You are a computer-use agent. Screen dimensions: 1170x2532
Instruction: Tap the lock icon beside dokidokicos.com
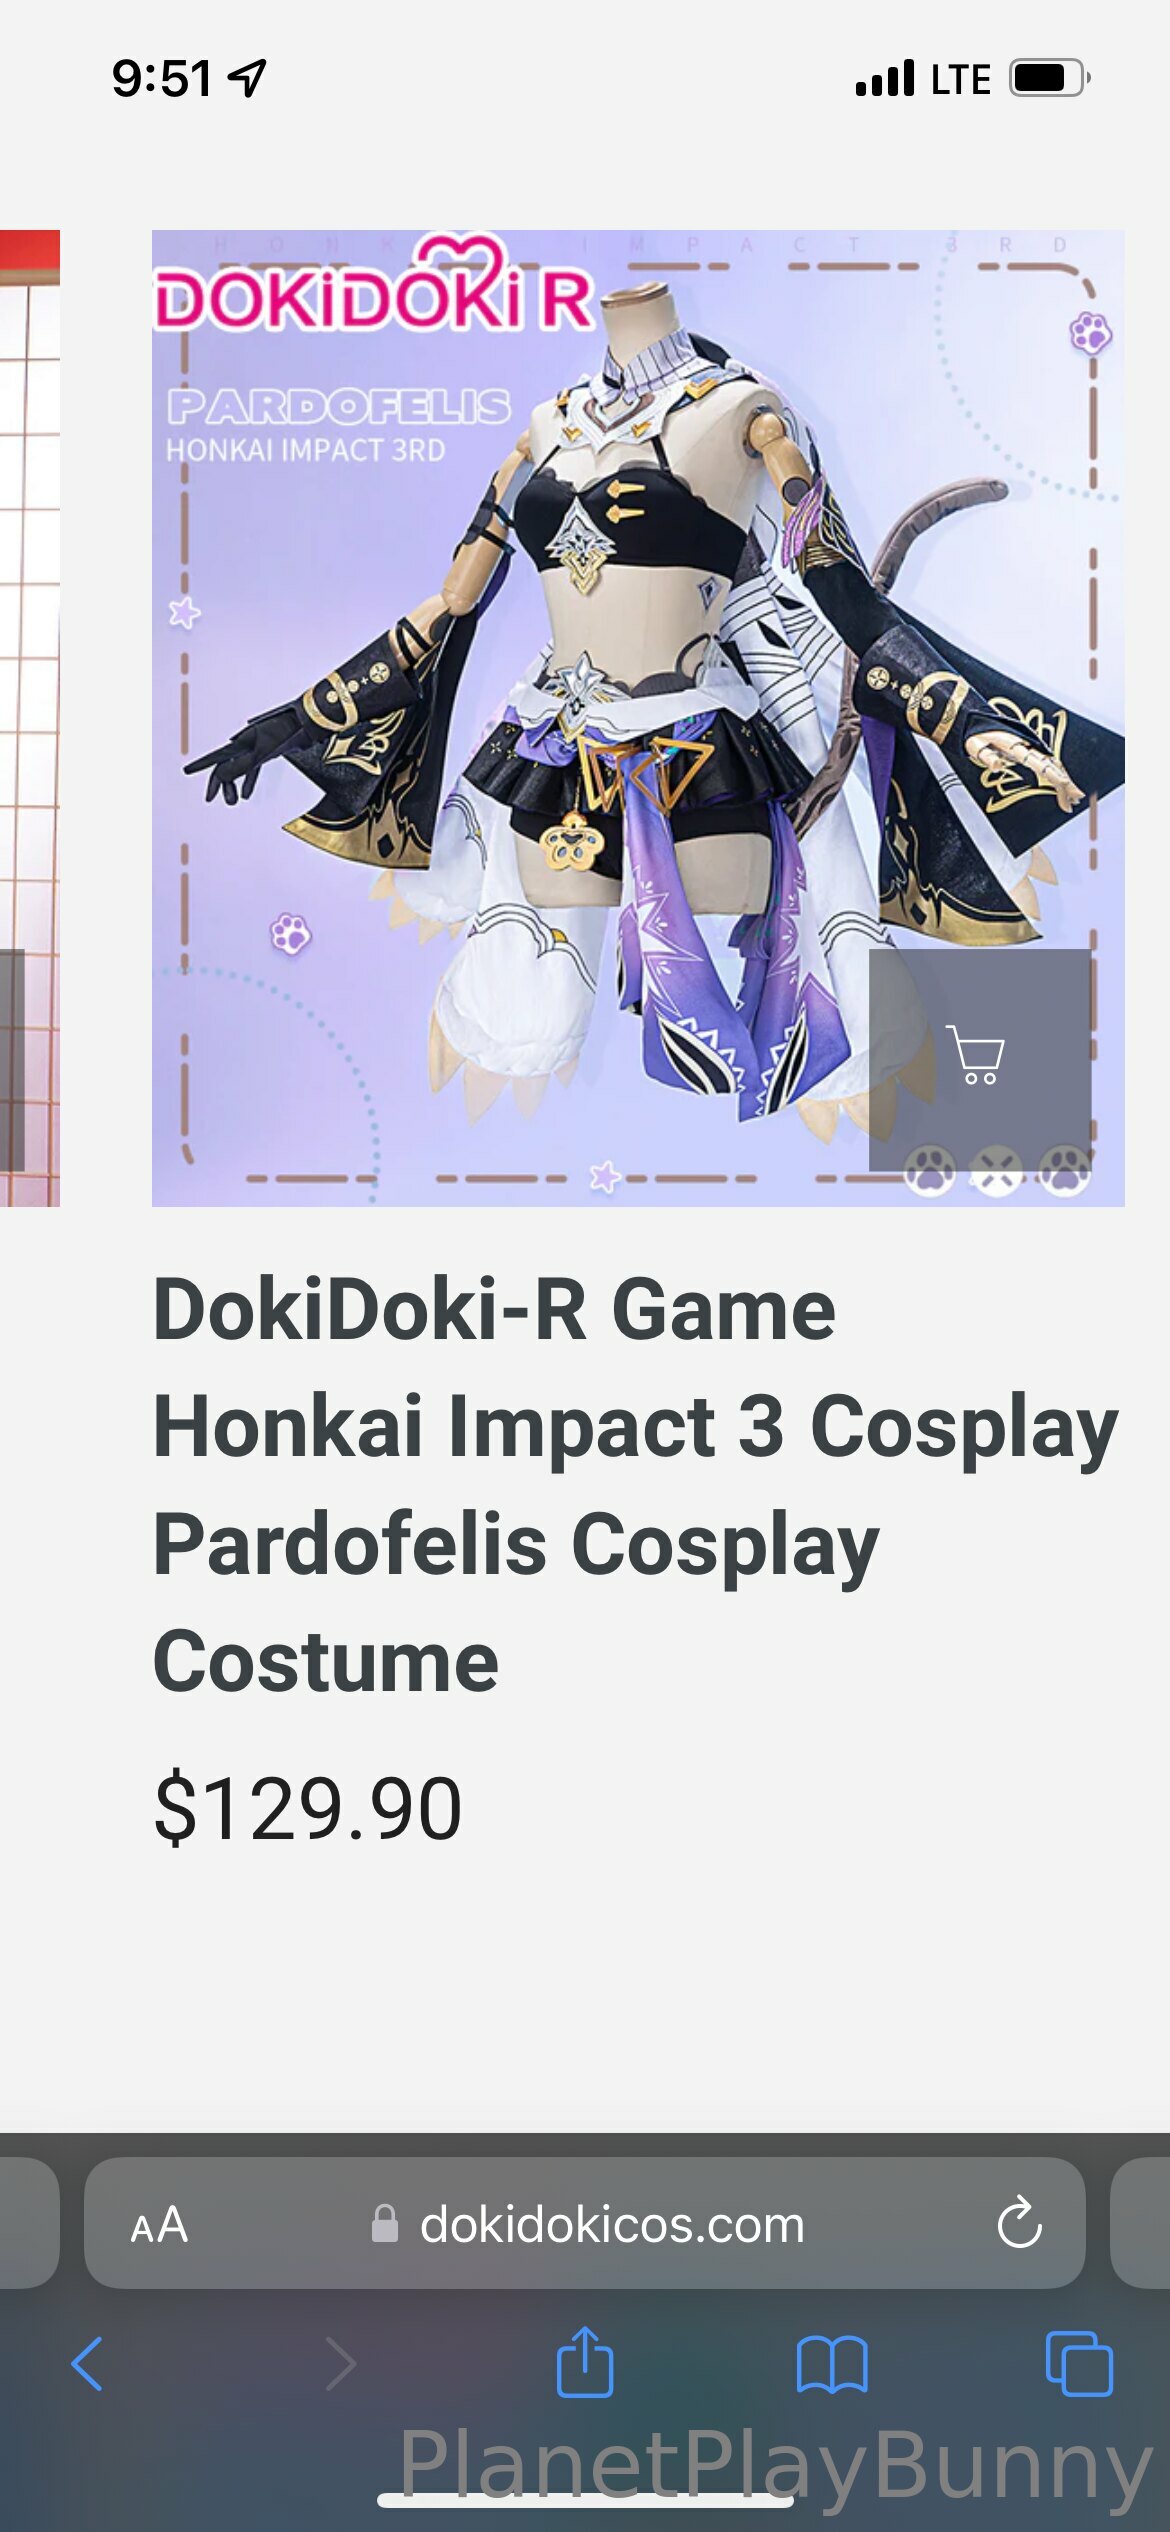click(385, 2224)
